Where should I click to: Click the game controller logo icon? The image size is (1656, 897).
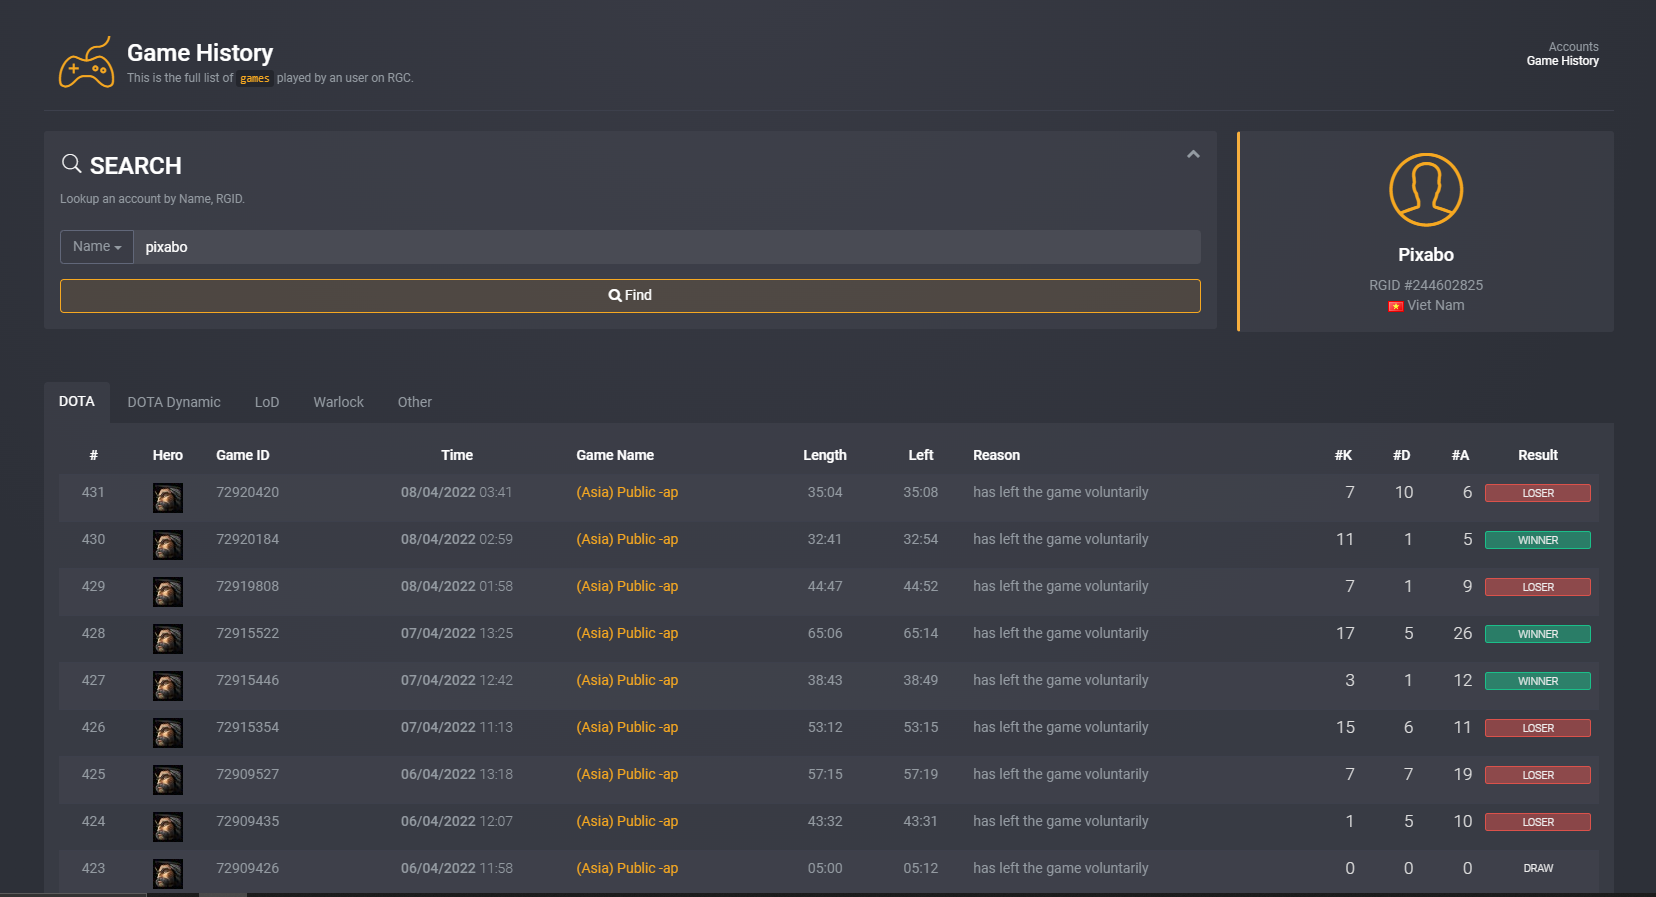tap(86, 63)
